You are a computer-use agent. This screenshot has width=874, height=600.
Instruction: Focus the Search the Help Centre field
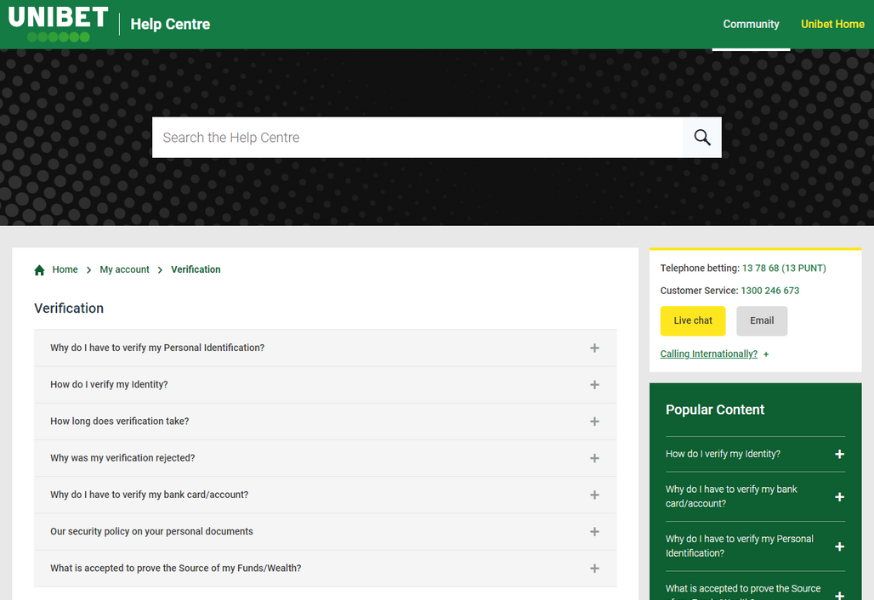coord(417,137)
